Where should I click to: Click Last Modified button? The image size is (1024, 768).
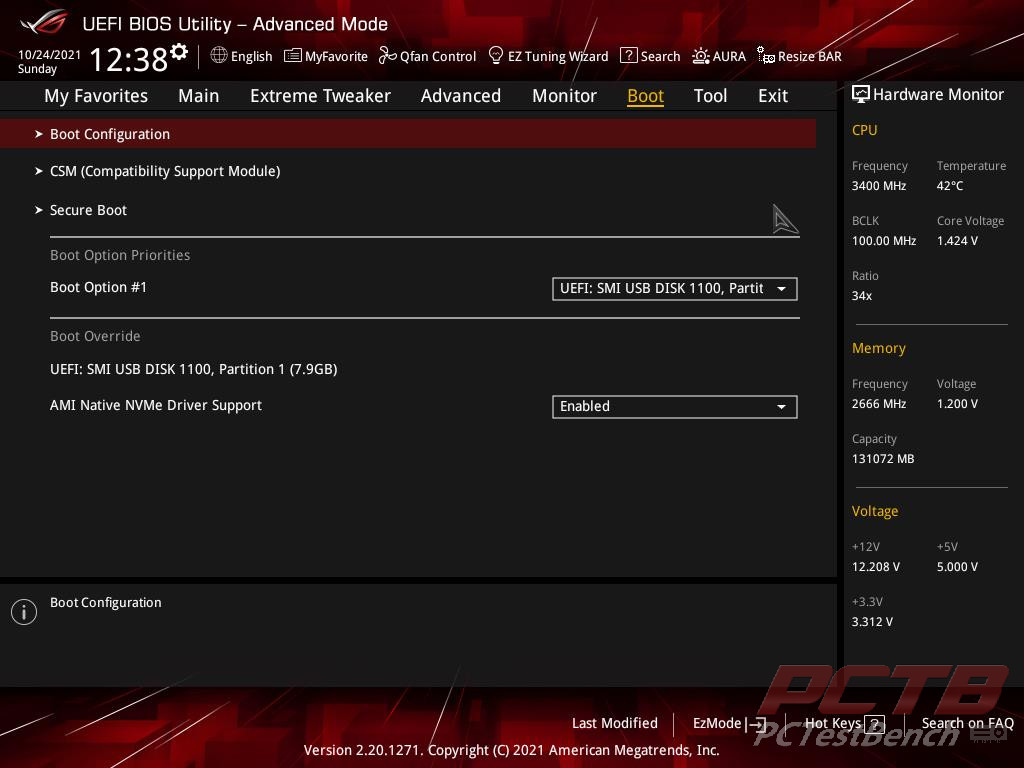coord(615,723)
